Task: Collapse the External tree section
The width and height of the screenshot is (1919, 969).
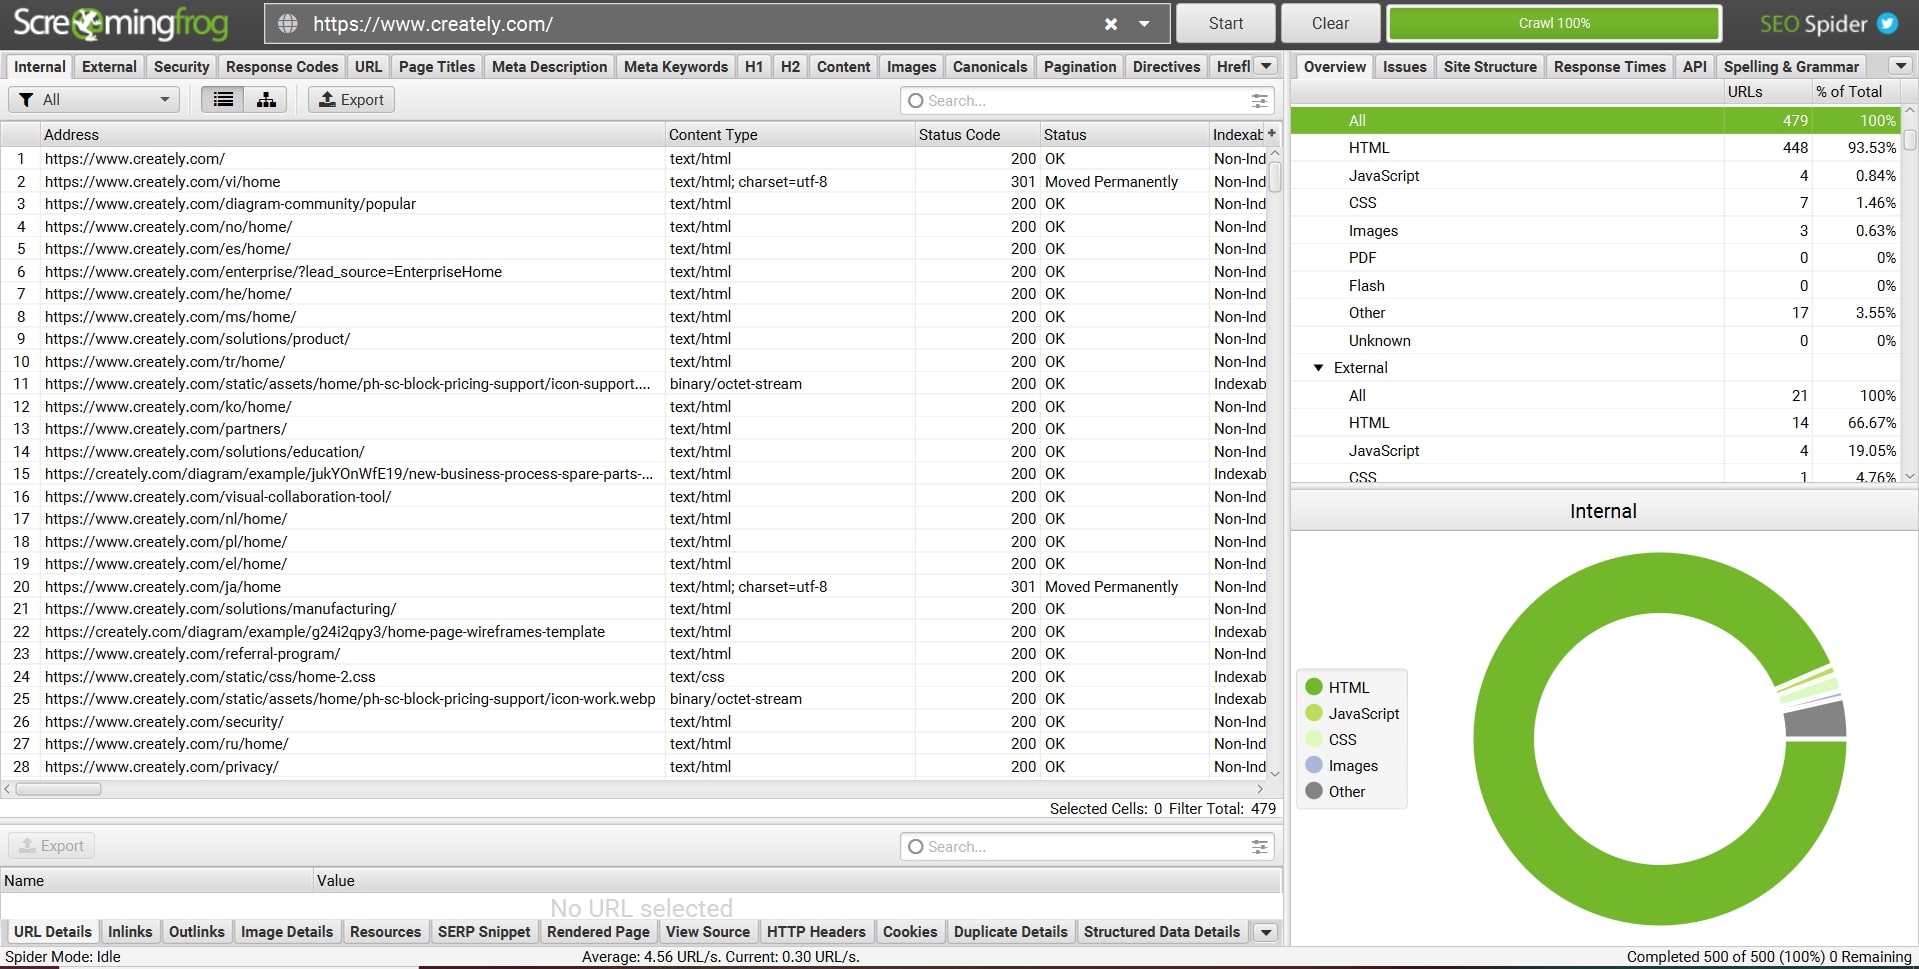Action: point(1318,368)
